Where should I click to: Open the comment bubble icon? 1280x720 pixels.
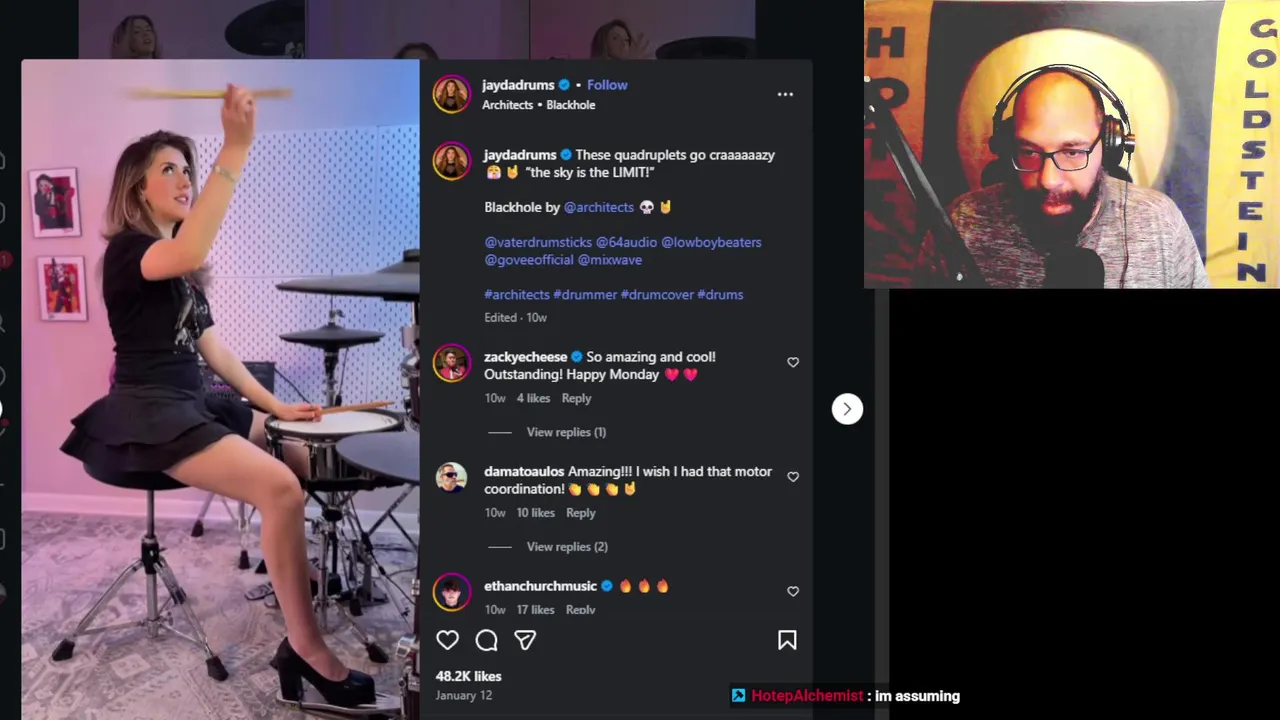486,640
